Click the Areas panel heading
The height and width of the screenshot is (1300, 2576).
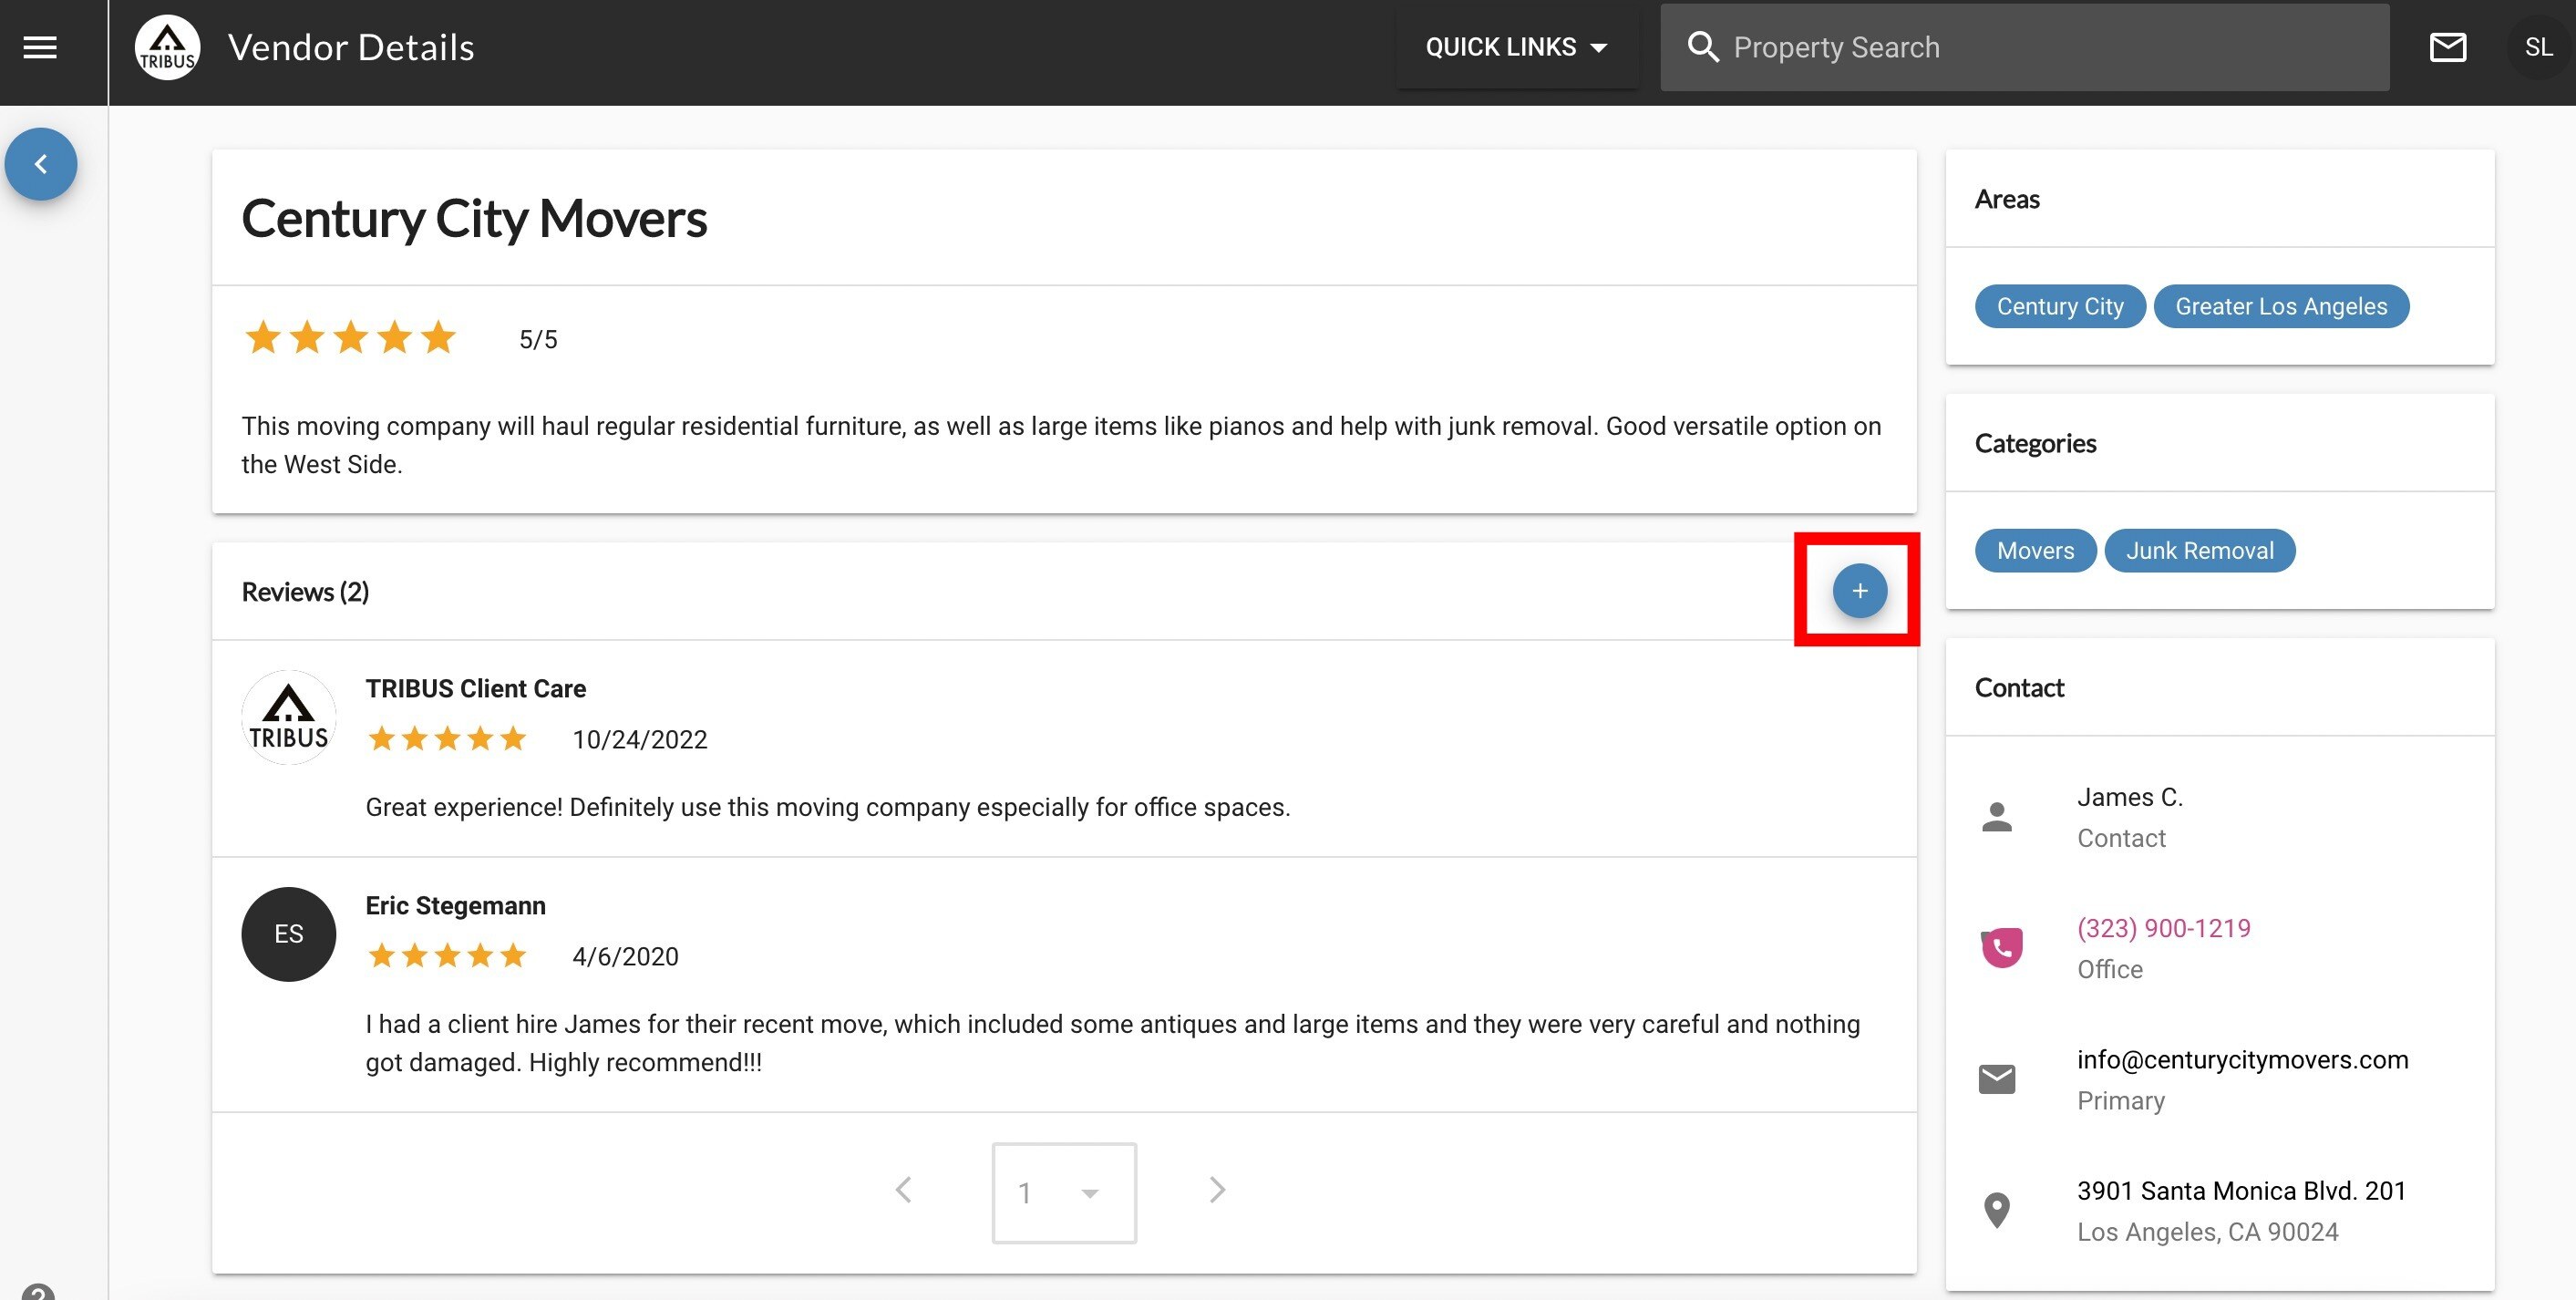(x=2007, y=199)
